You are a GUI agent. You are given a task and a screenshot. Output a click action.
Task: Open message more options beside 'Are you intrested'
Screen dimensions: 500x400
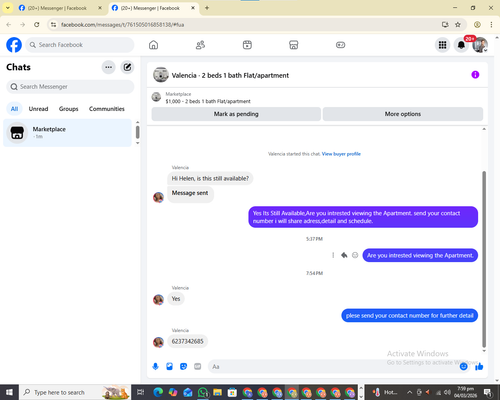pos(333,255)
